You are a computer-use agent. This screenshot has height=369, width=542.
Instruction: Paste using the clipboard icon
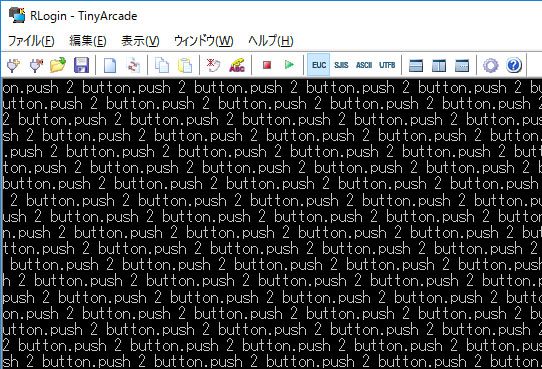point(185,65)
